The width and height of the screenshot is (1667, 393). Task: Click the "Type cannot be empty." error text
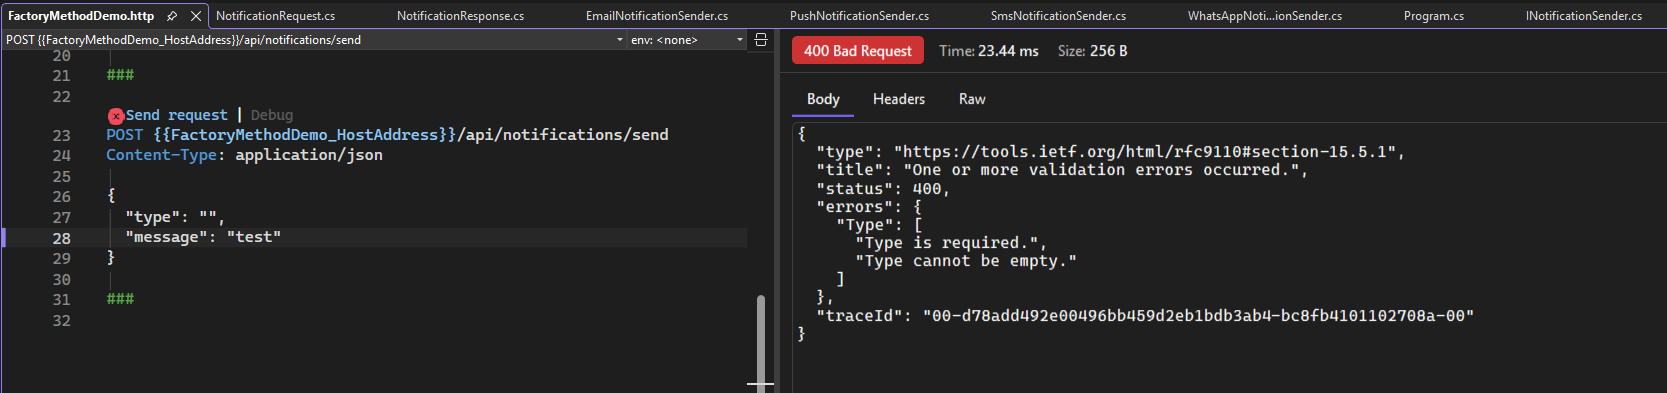click(966, 261)
